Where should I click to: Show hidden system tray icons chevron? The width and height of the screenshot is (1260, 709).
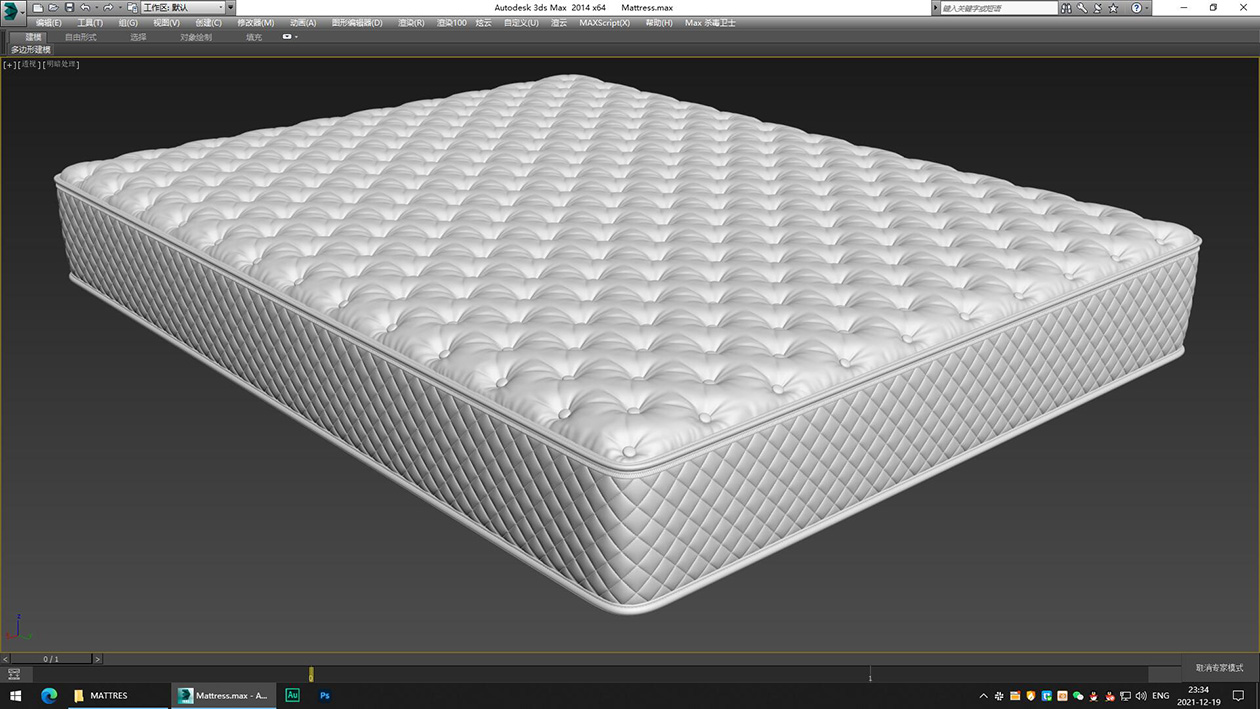click(983, 696)
